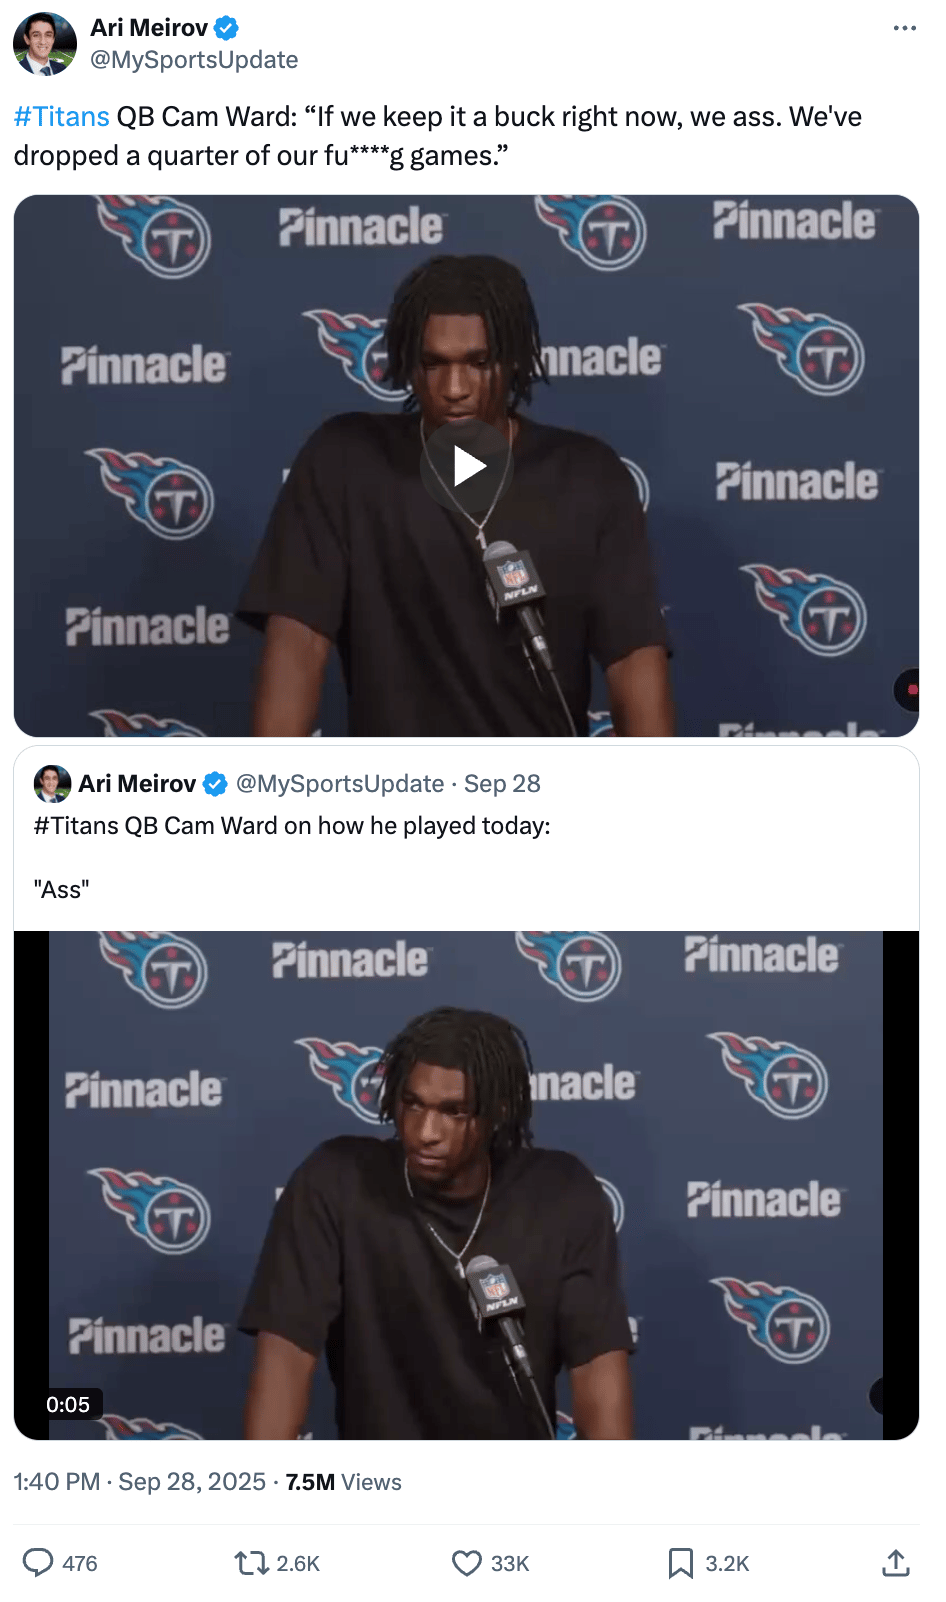Click the reply icon with 476 comments
Viewport: 946px width, 1602px height.
[x=38, y=1562]
